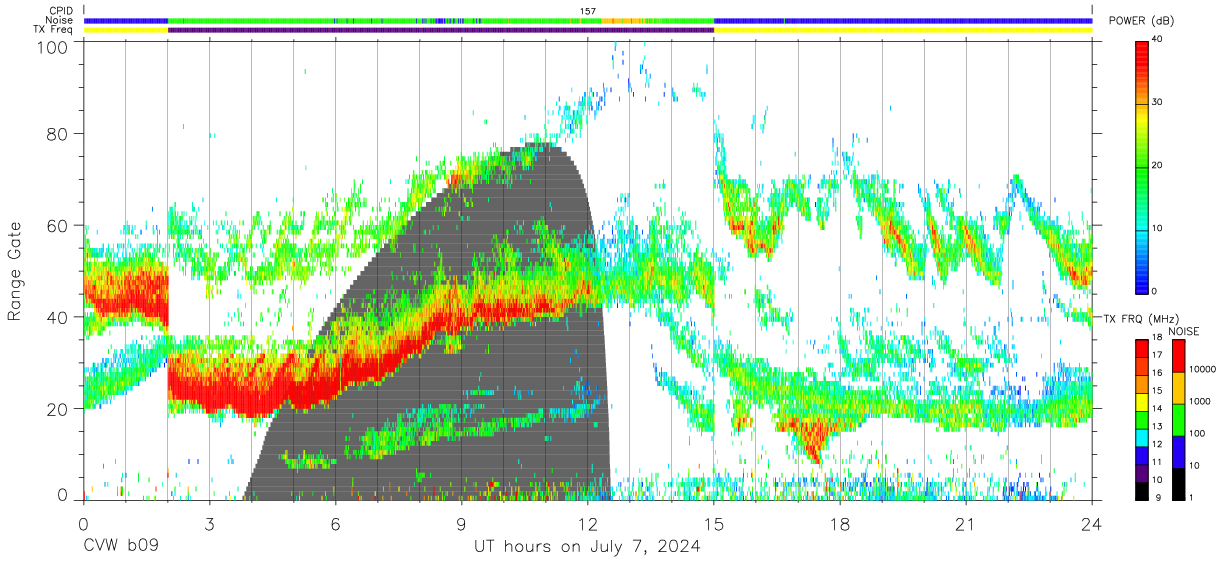Click the TX FRQ legend tick label 11
The height and width of the screenshot is (567, 1228).
coord(1159,462)
